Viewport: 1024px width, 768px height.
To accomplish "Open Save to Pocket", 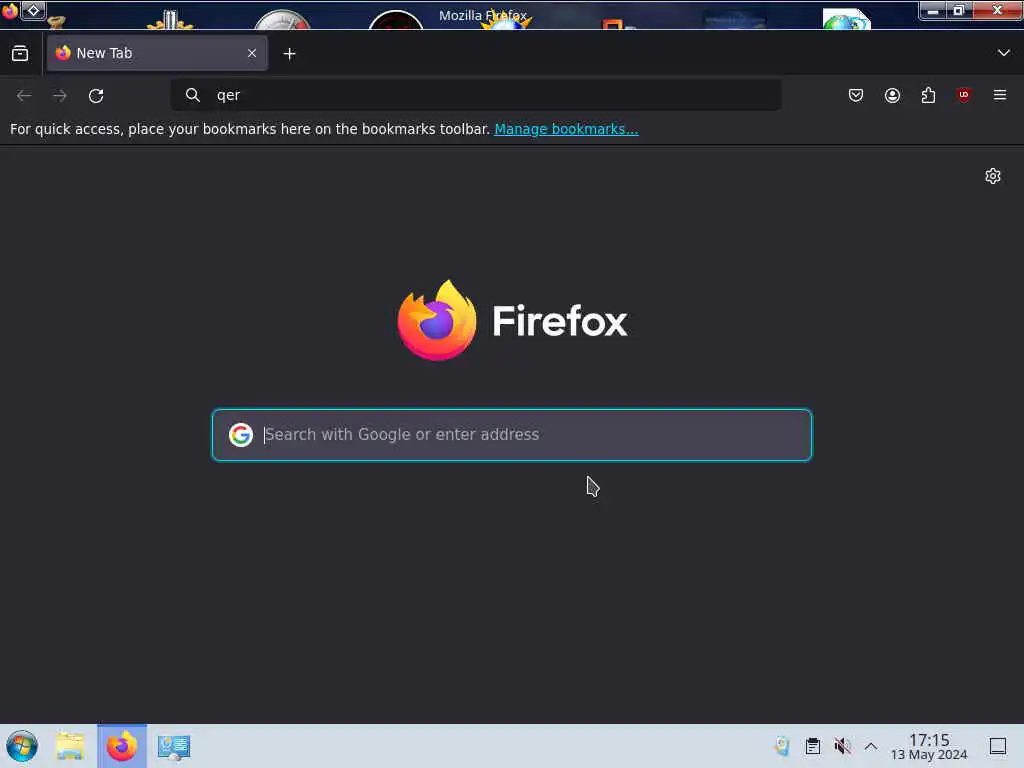I will click(x=856, y=95).
